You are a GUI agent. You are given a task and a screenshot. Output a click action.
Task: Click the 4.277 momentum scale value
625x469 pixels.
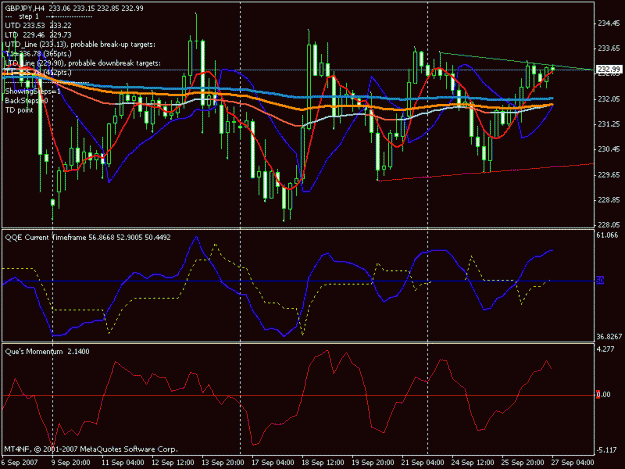[x=606, y=349]
